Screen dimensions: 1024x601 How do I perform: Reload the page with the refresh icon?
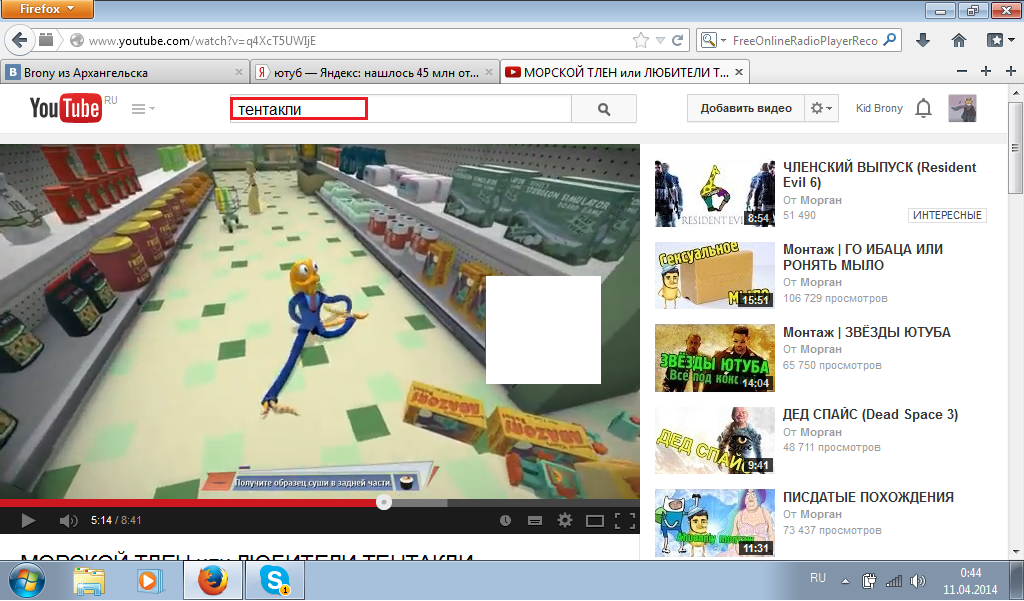point(678,41)
